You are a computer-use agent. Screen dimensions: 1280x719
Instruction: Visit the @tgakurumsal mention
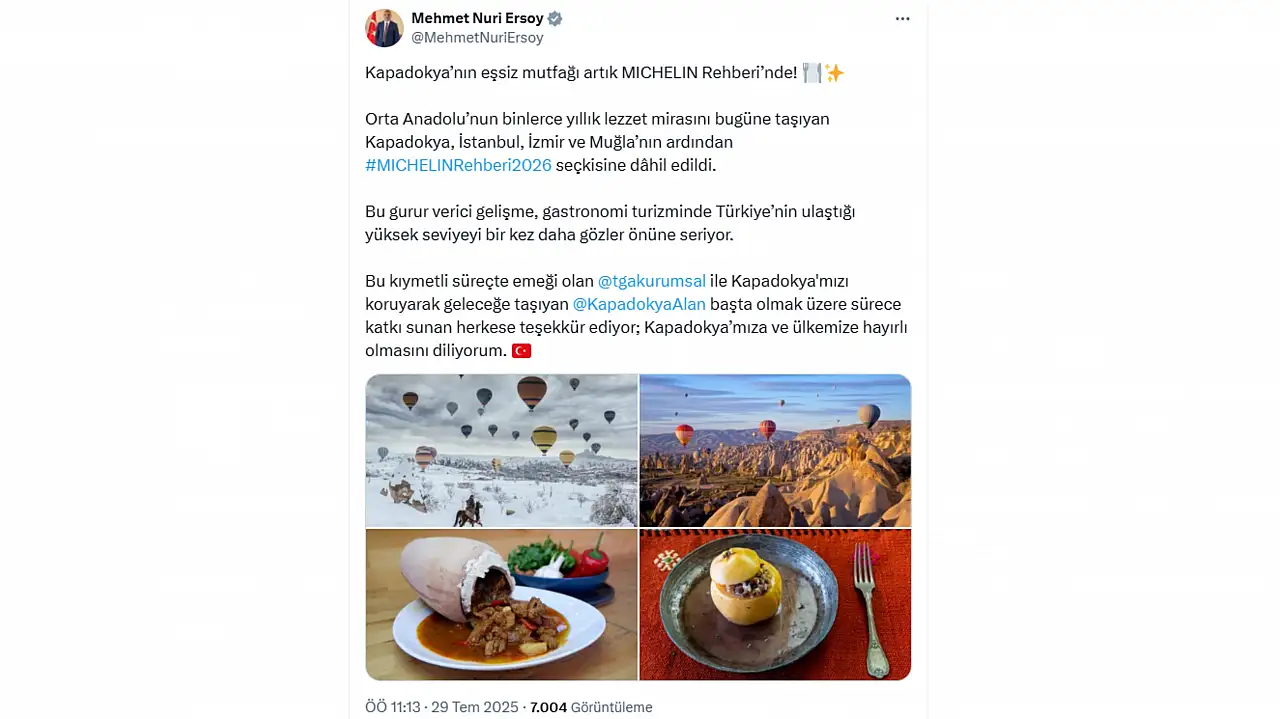(651, 281)
